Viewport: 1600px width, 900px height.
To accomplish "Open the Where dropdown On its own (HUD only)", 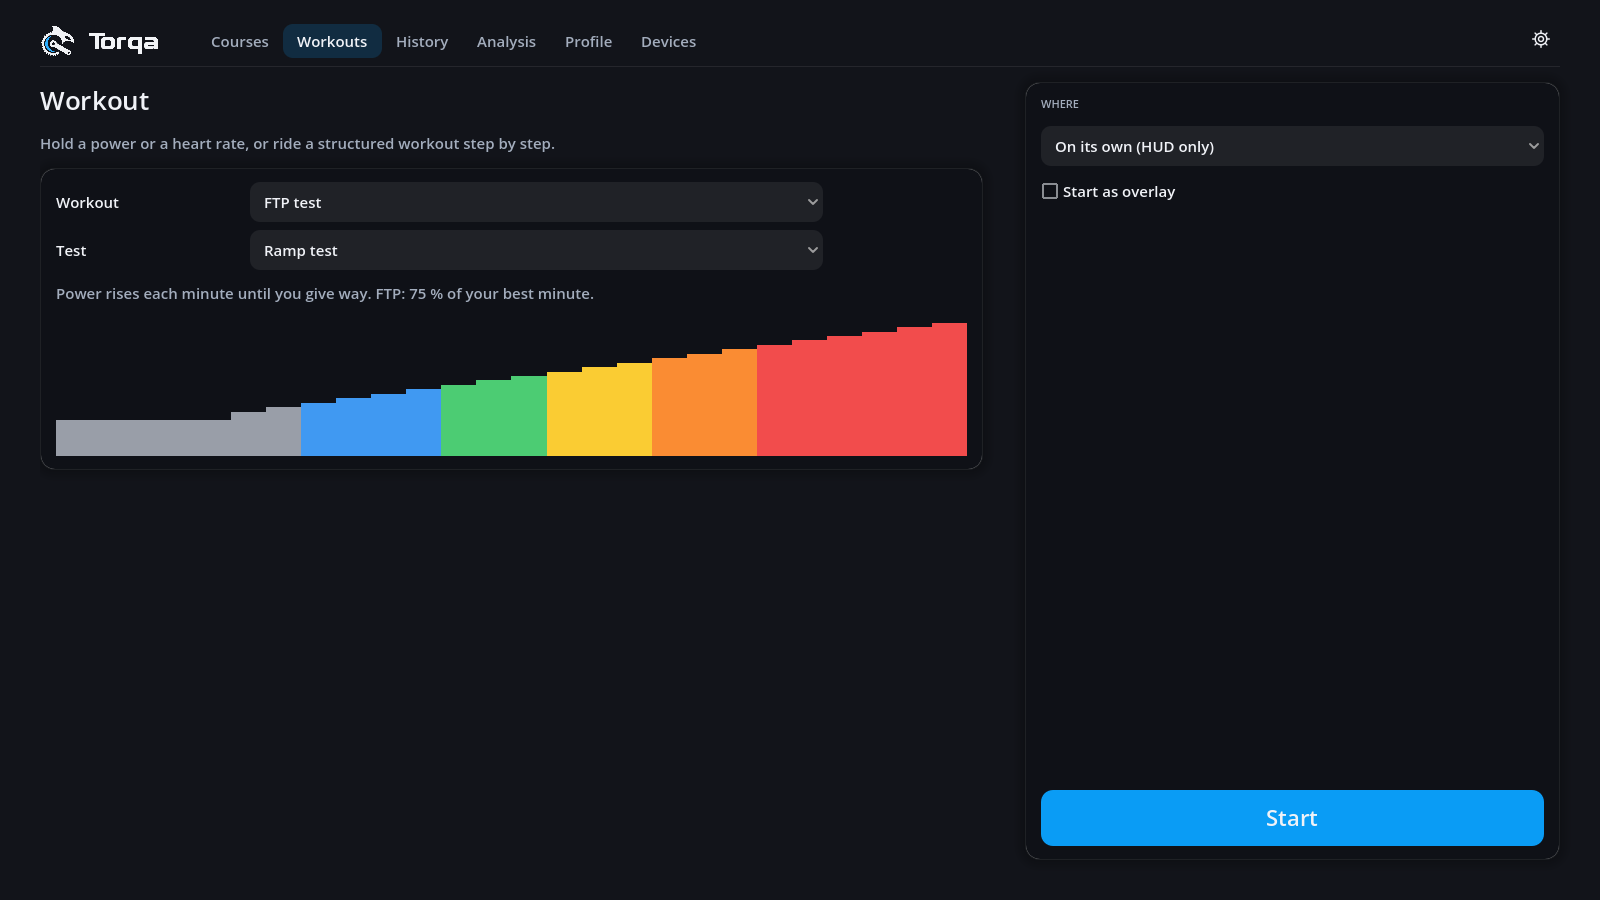I will click(x=1292, y=146).
